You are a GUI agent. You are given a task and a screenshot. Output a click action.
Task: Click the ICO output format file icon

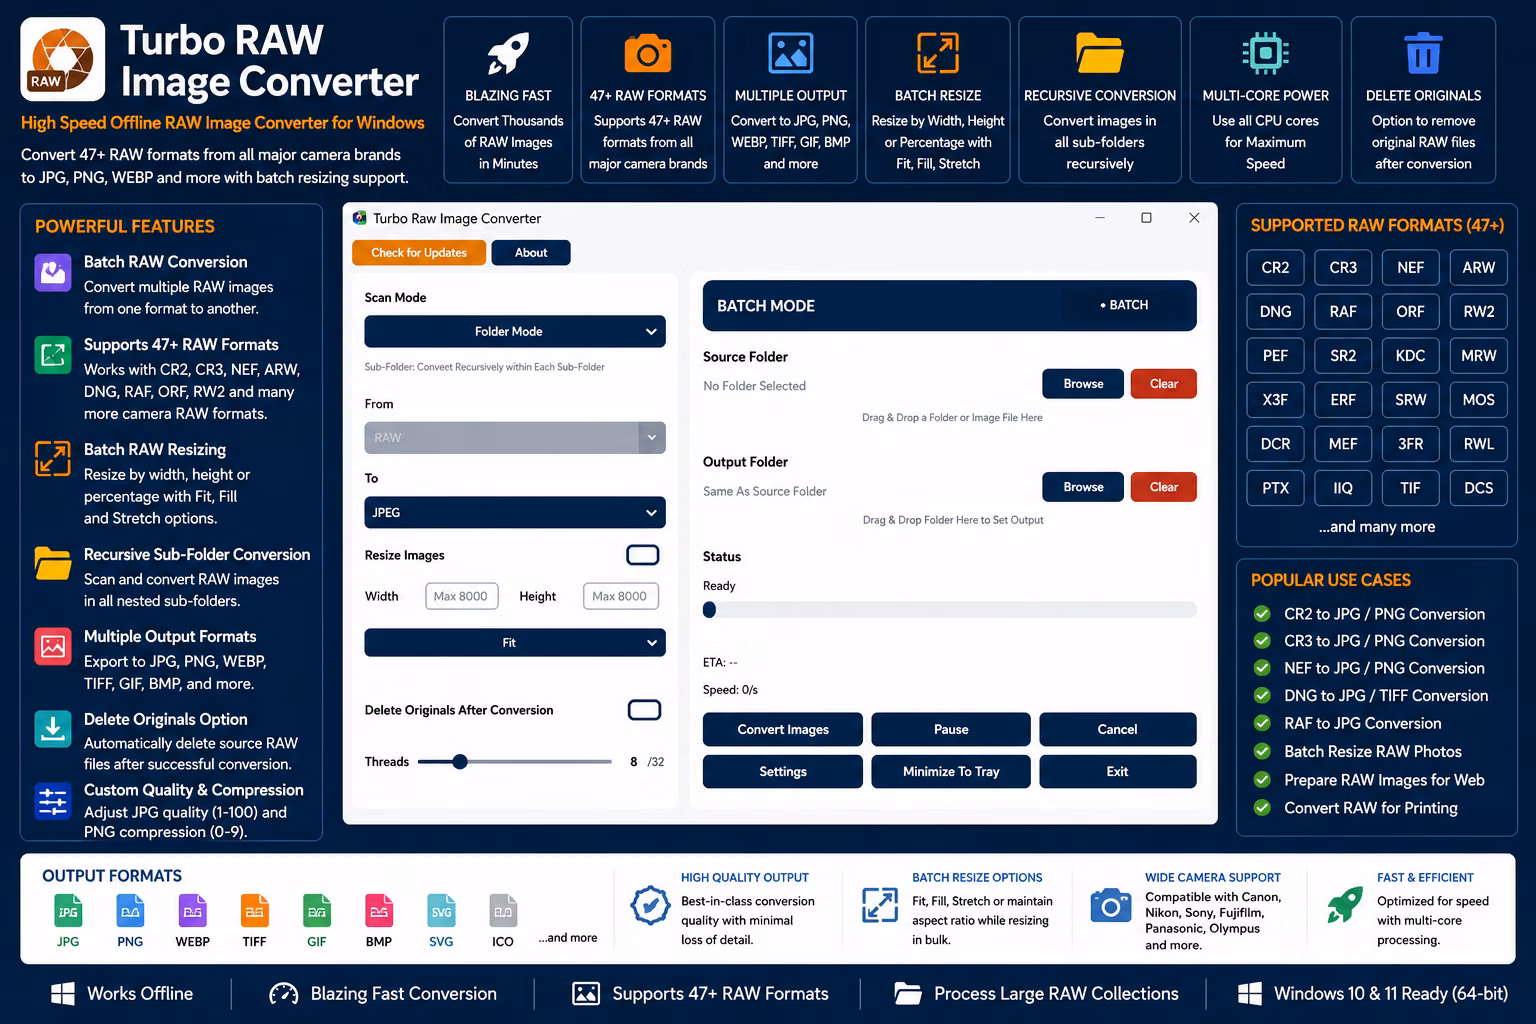[503, 911]
